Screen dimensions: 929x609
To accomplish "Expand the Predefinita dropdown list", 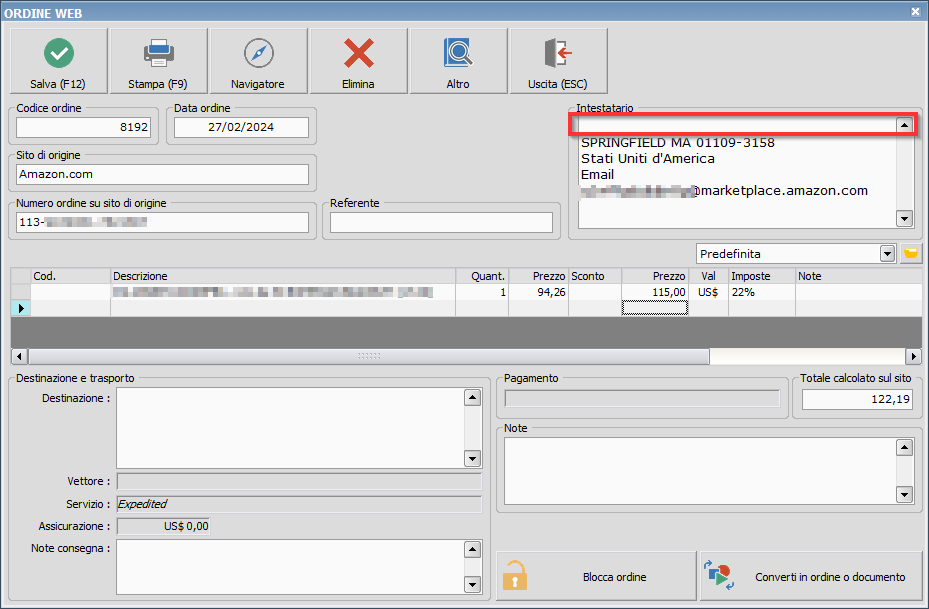I will [887, 254].
